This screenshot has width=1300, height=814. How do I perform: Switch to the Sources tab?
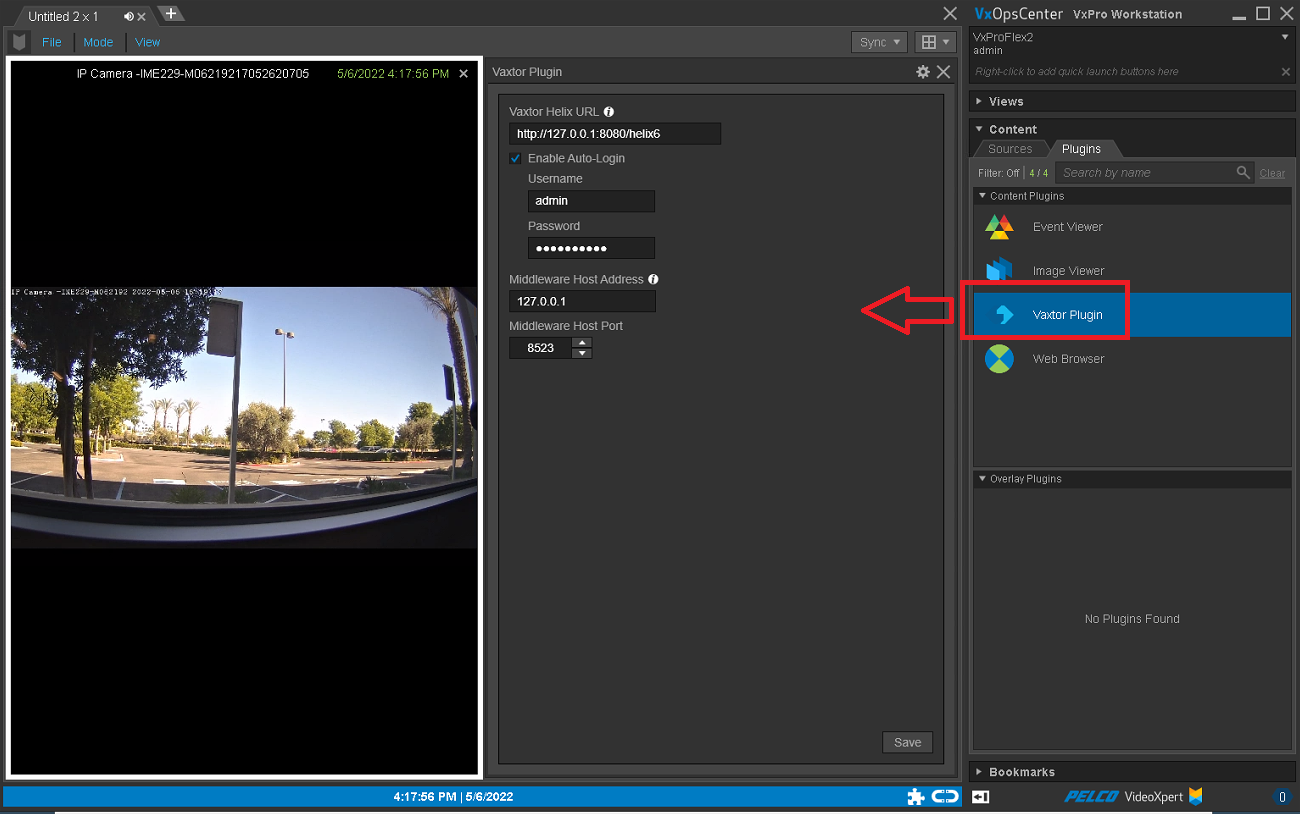point(1010,148)
